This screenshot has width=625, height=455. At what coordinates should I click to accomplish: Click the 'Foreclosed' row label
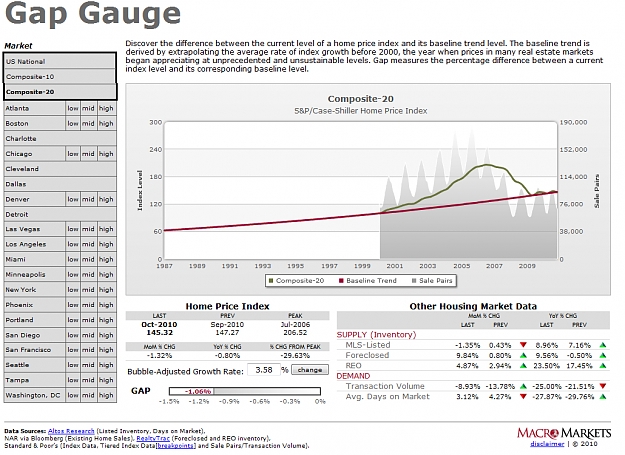[x=367, y=355]
